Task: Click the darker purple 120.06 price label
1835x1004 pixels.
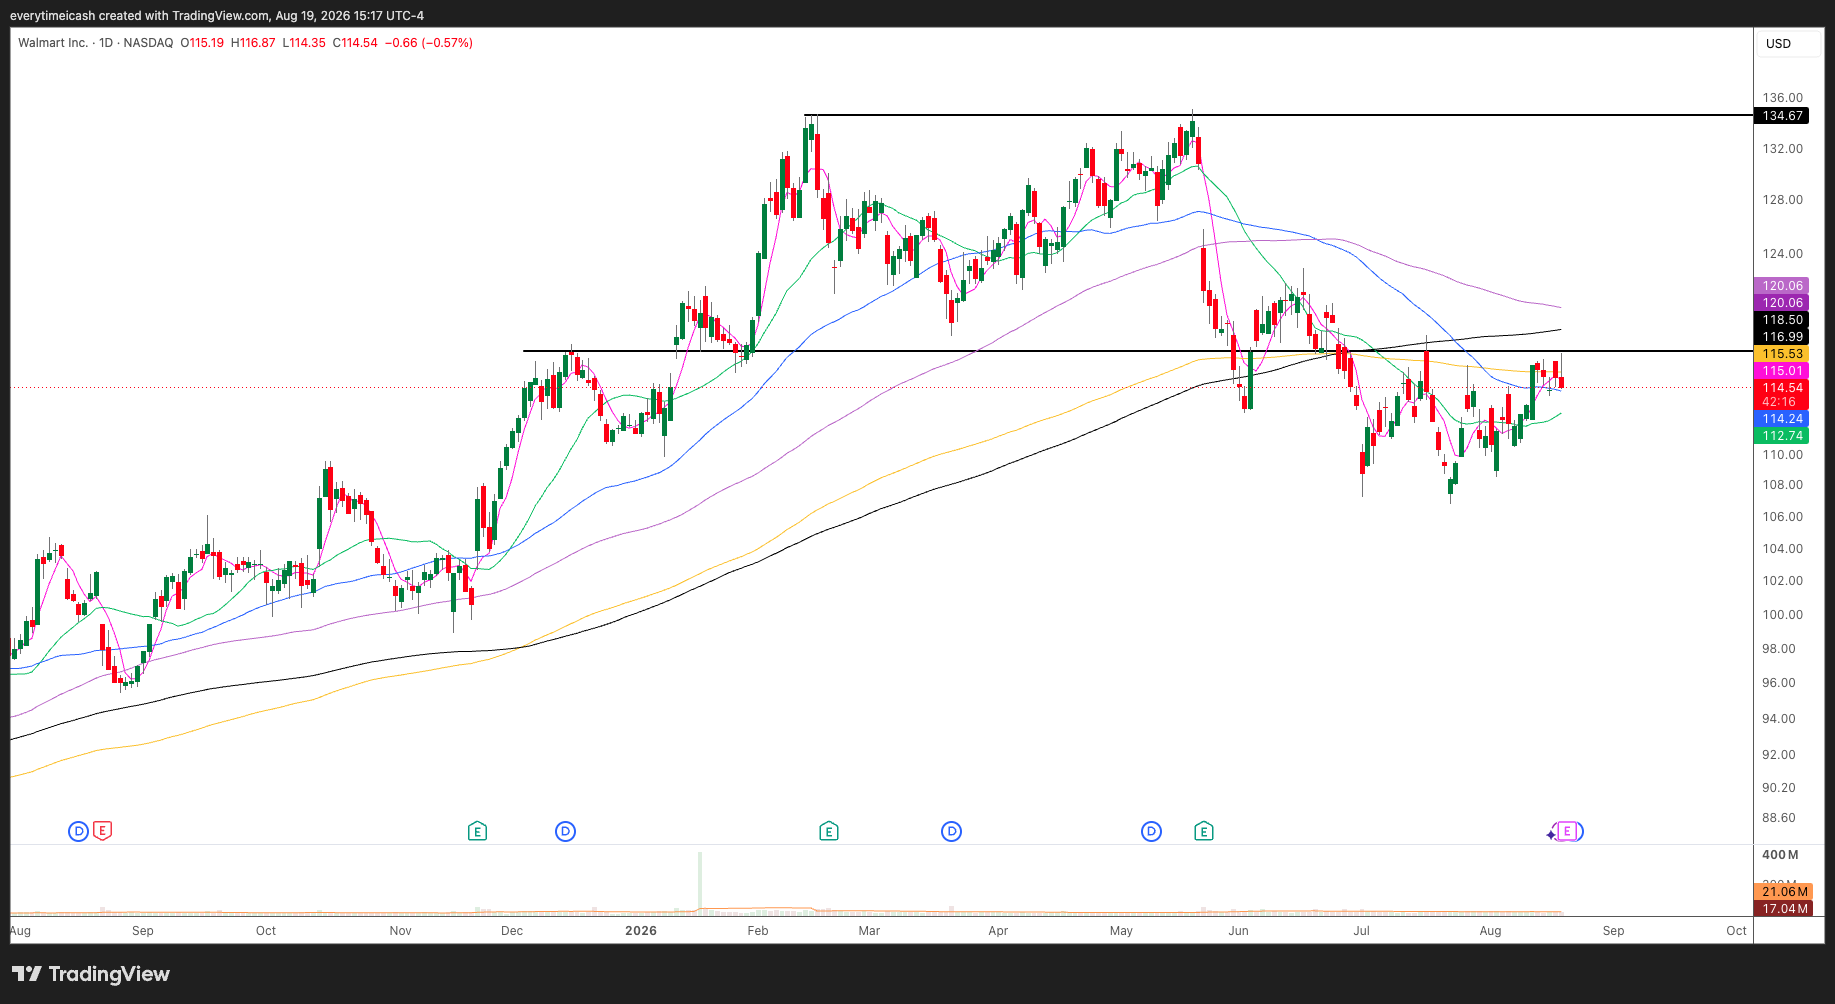Action: [x=1783, y=303]
